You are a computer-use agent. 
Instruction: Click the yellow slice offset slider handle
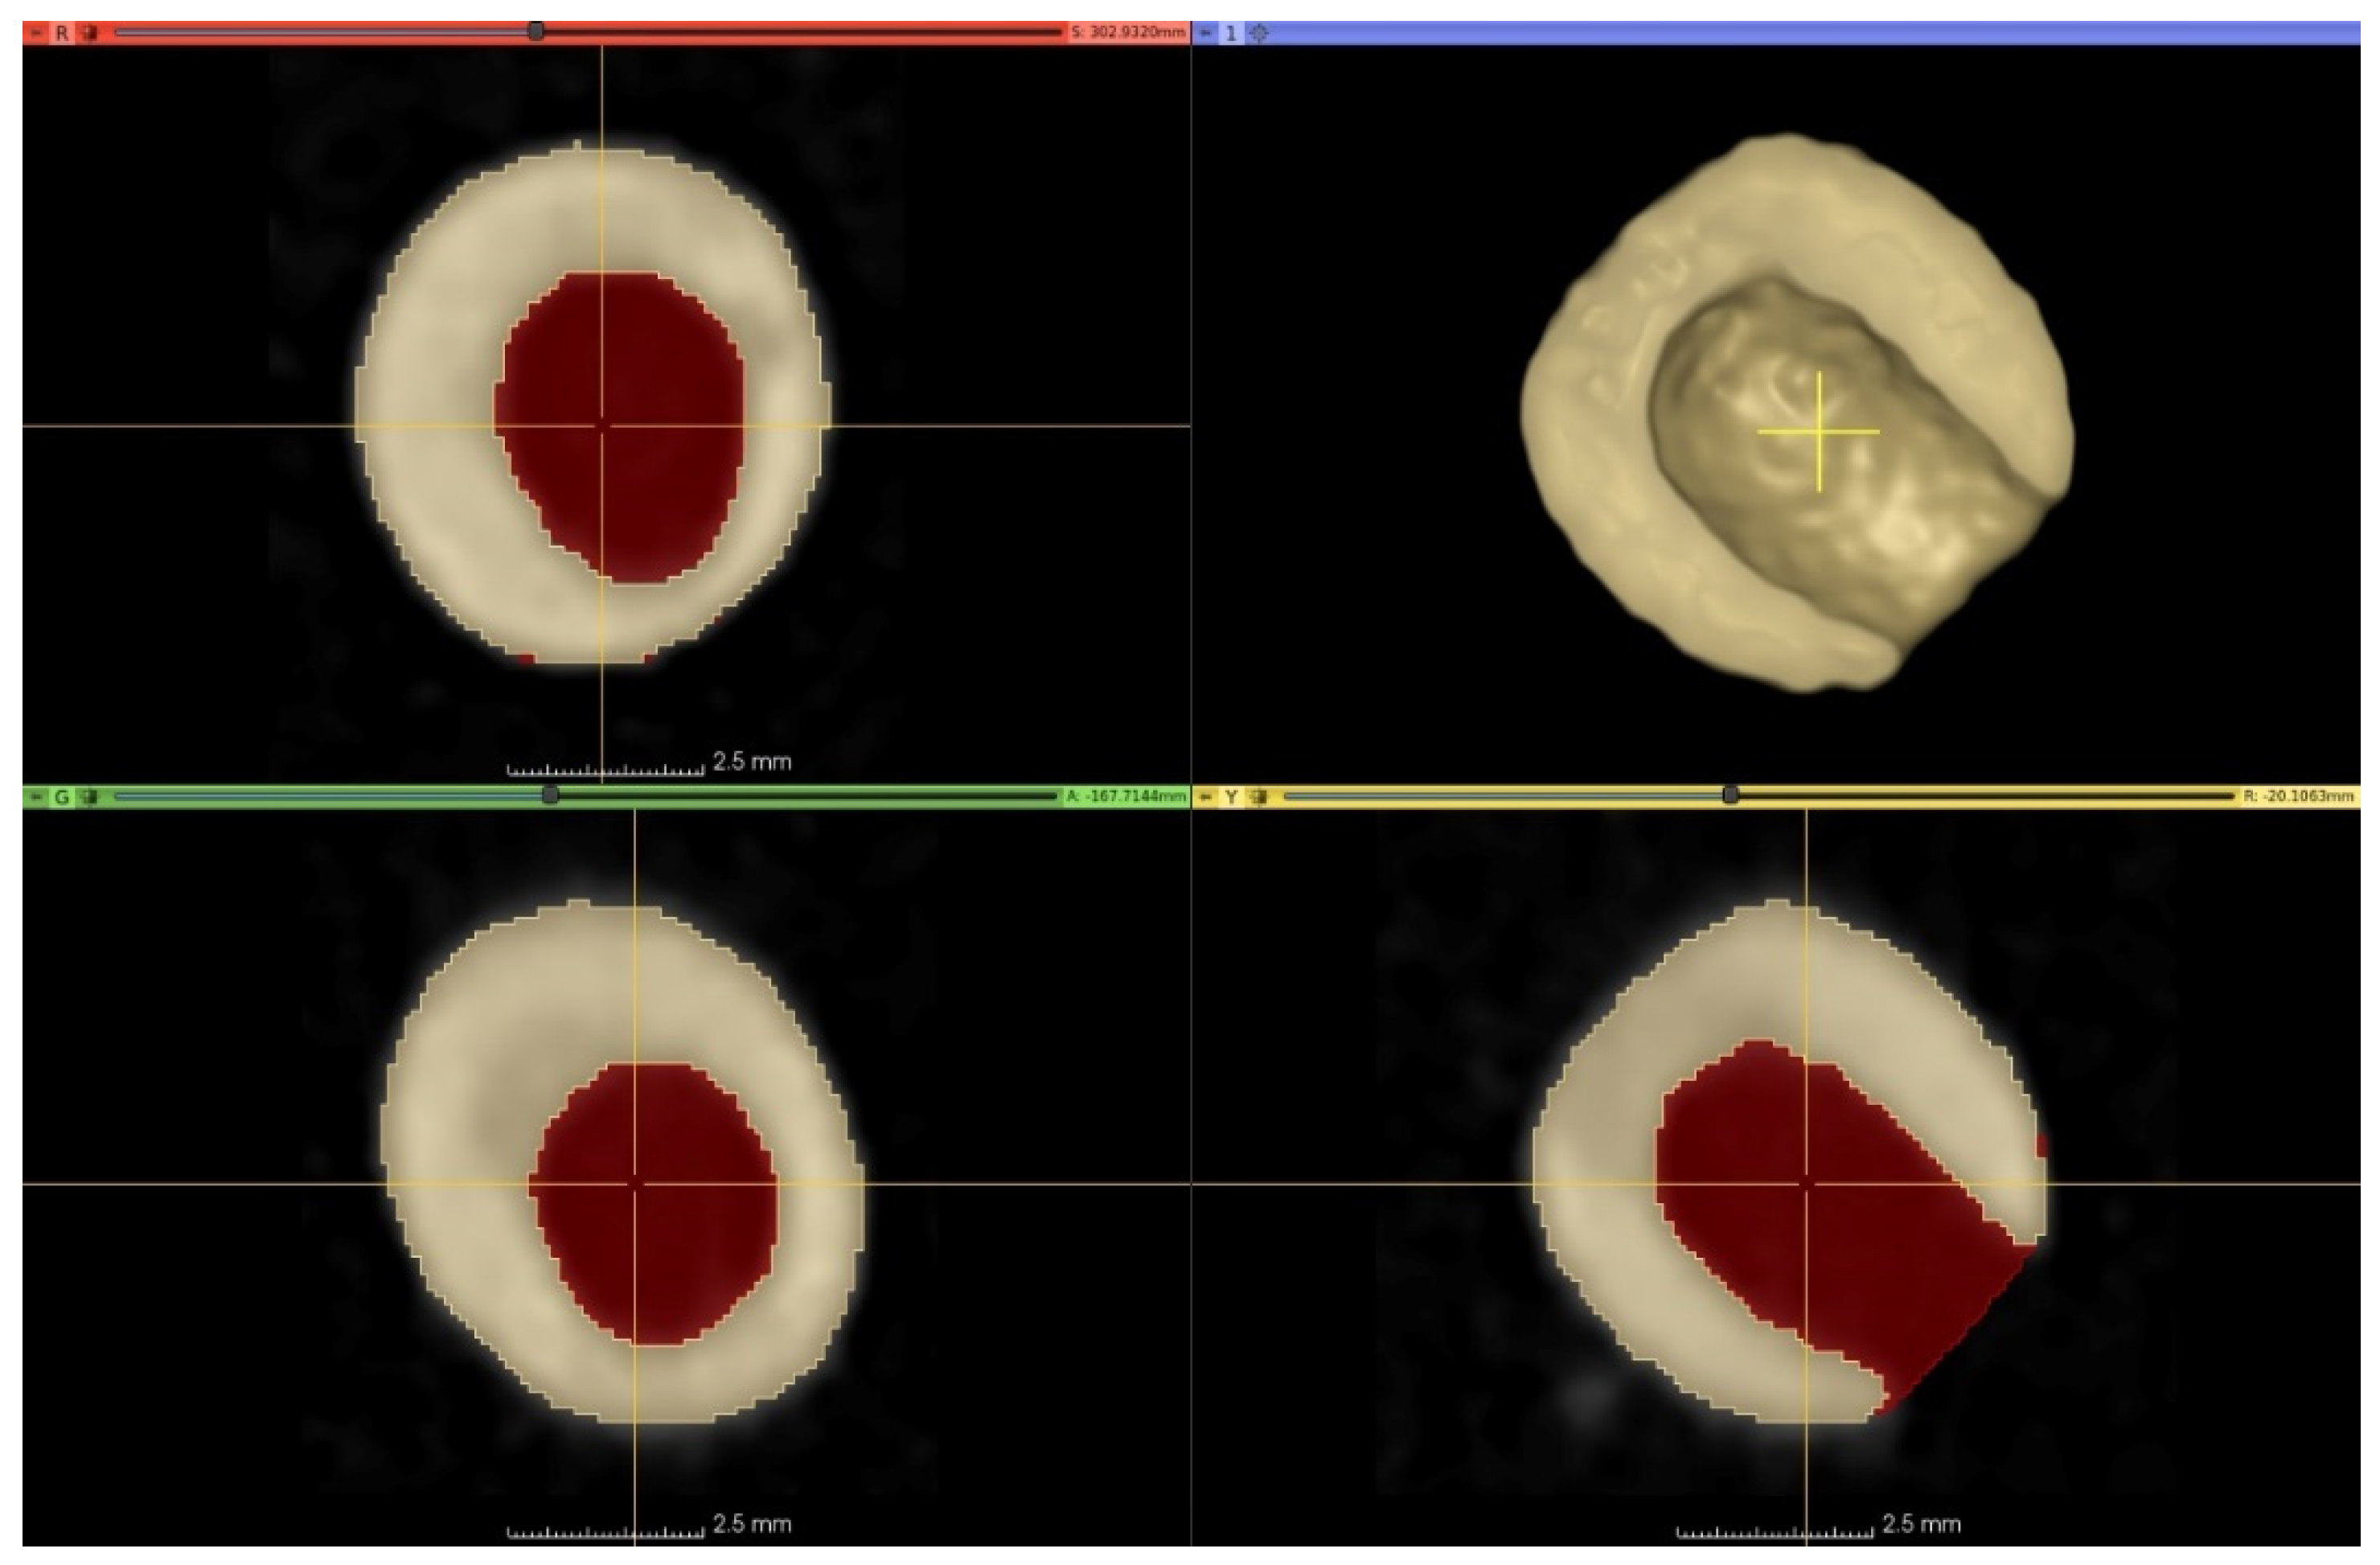coord(1730,796)
